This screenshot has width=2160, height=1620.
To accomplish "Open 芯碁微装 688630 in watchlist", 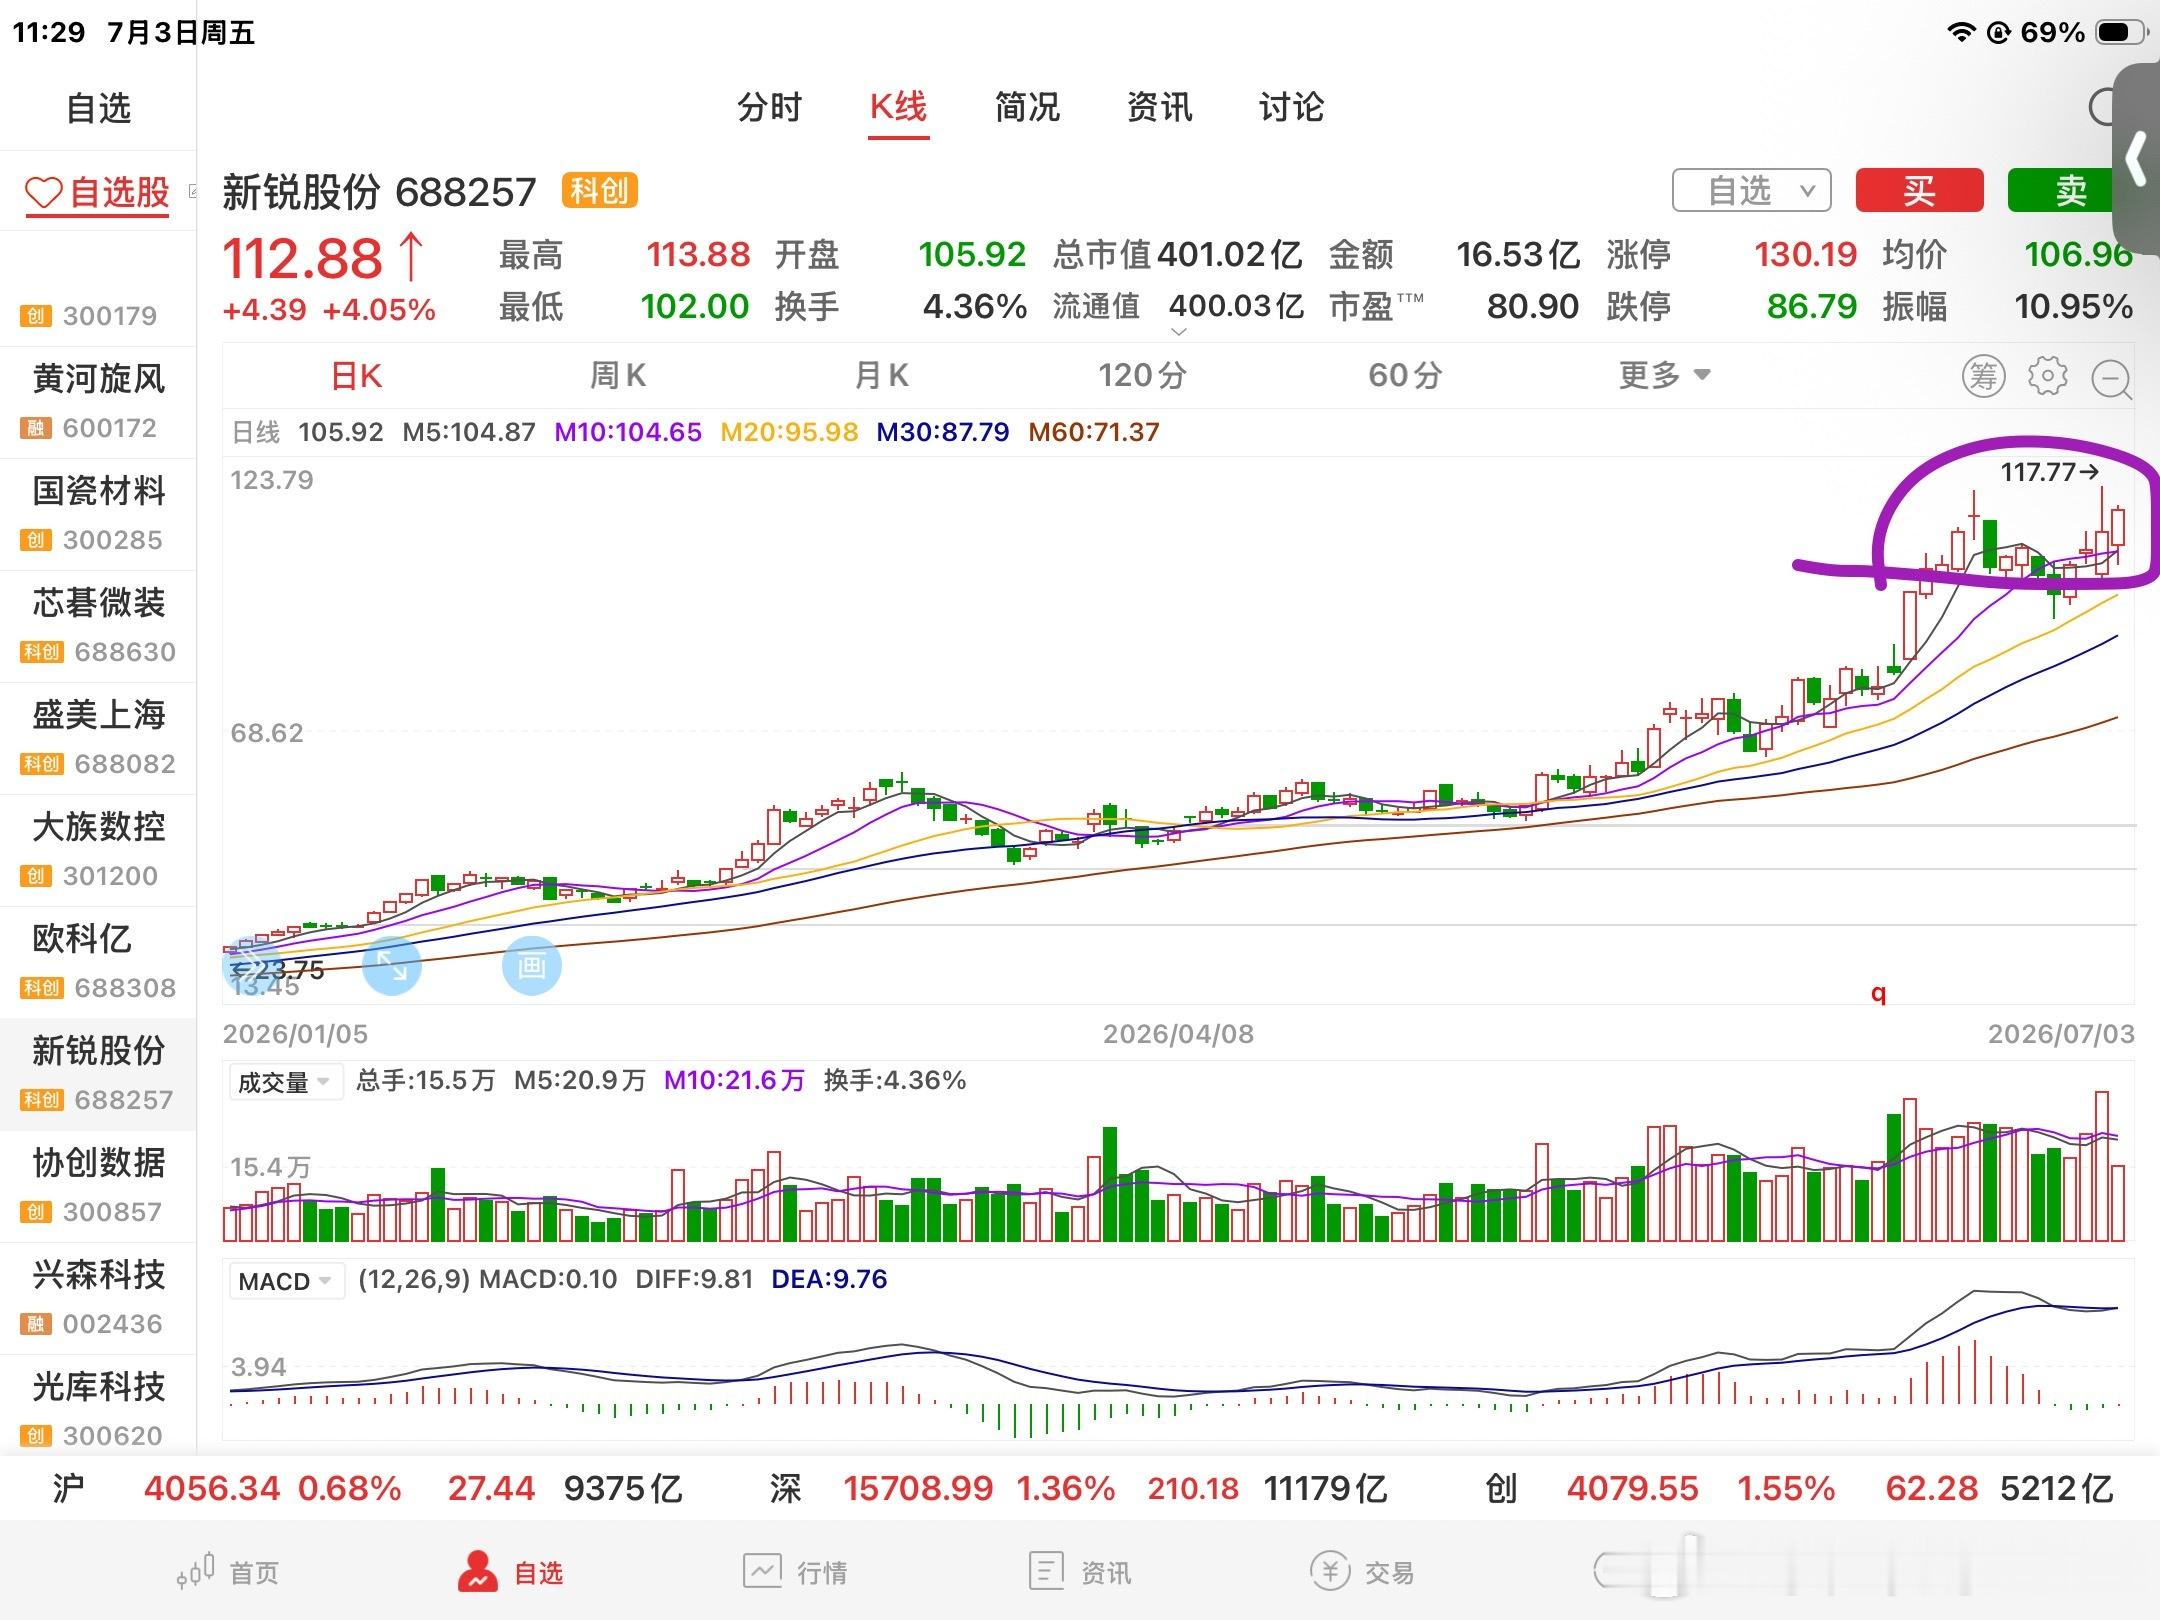I will coord(98,626).
